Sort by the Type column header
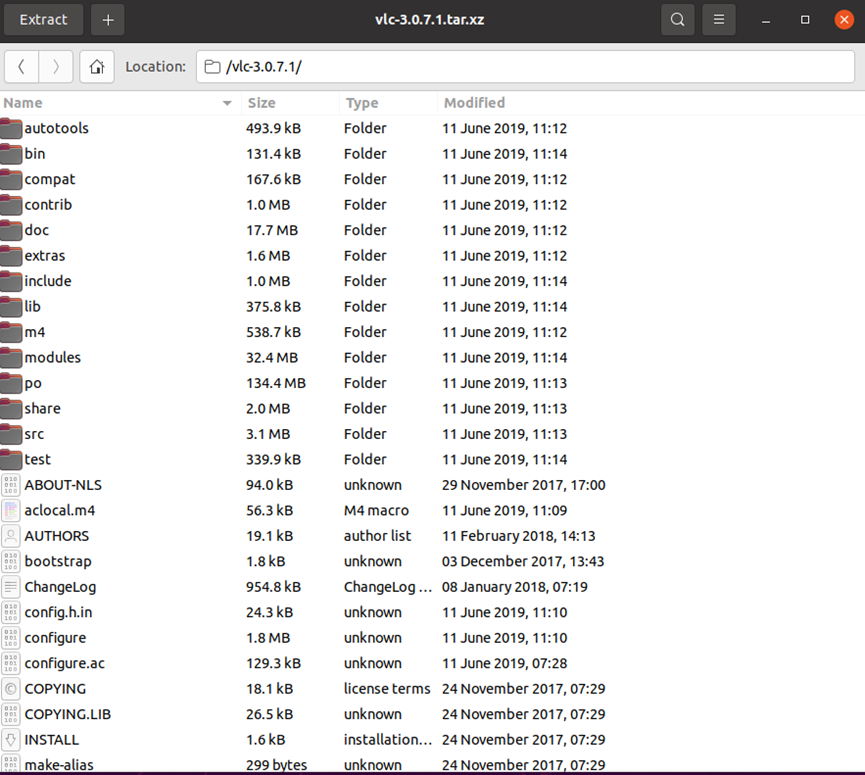Image resolution: width=865 pixels, height=775 pixels. (x=388, y=103)
